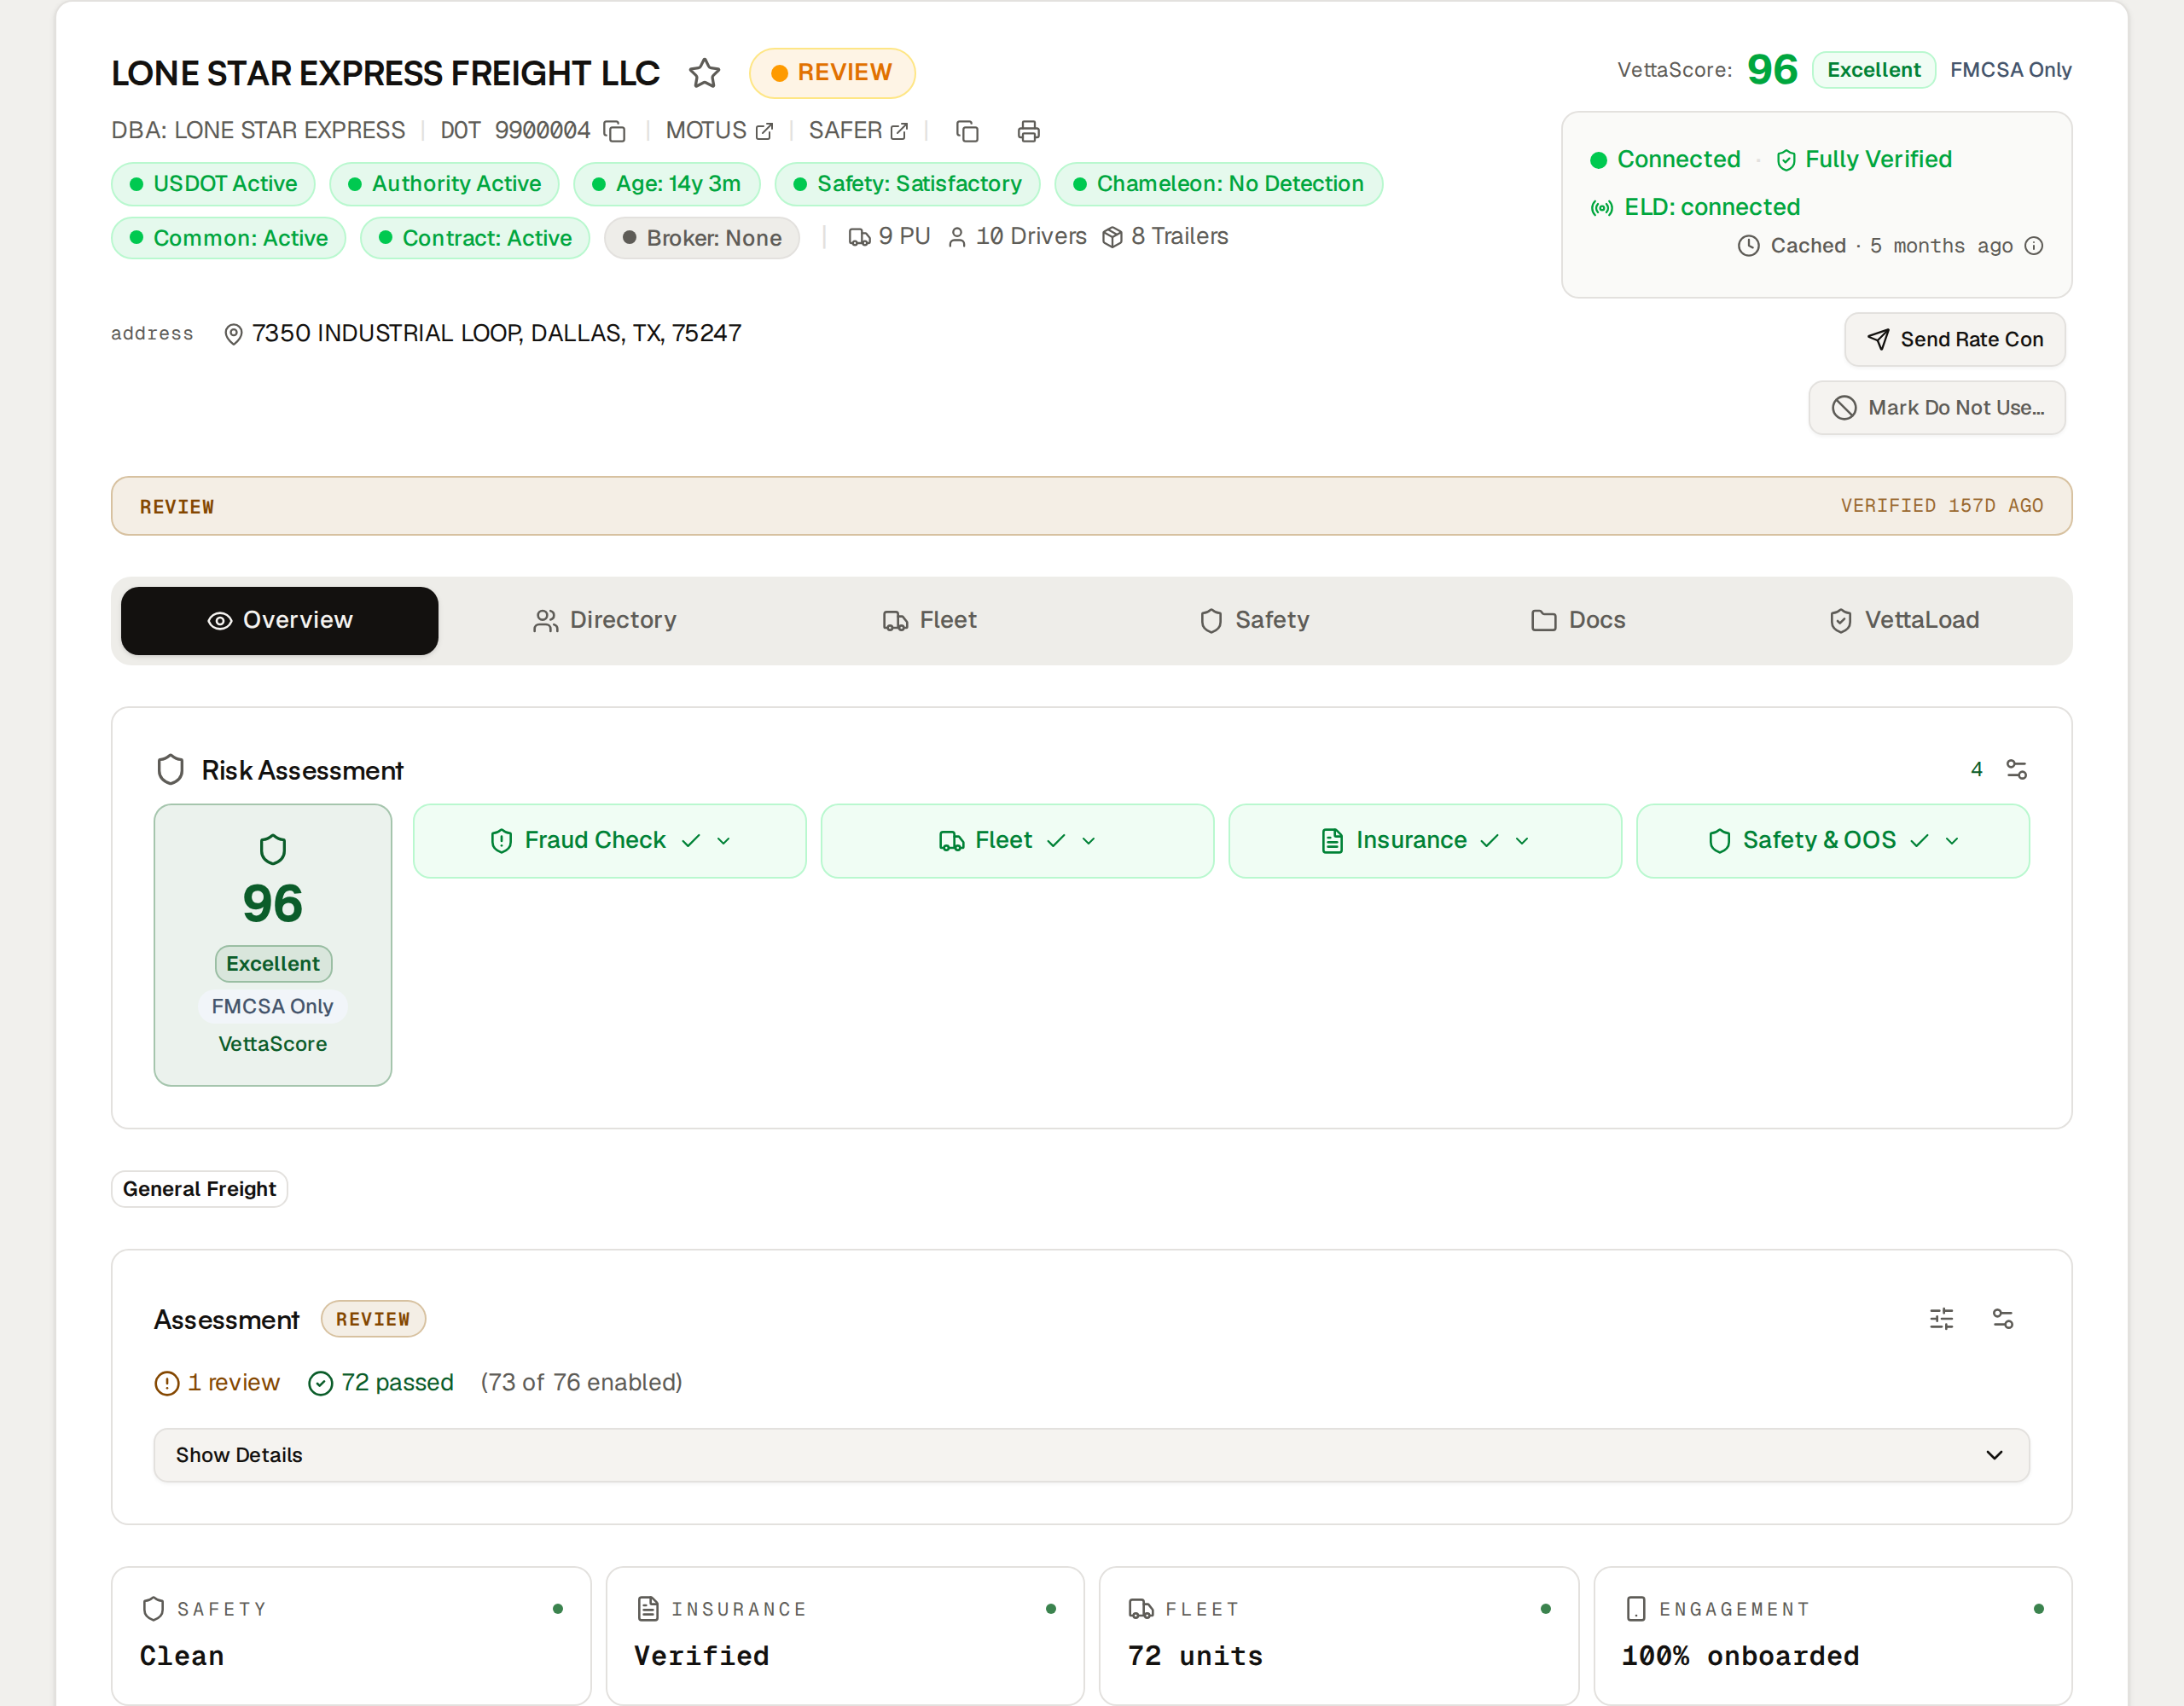Expand the Fleet risk dropdown
2184x1706 pixels.
(x=1017, y=841)
